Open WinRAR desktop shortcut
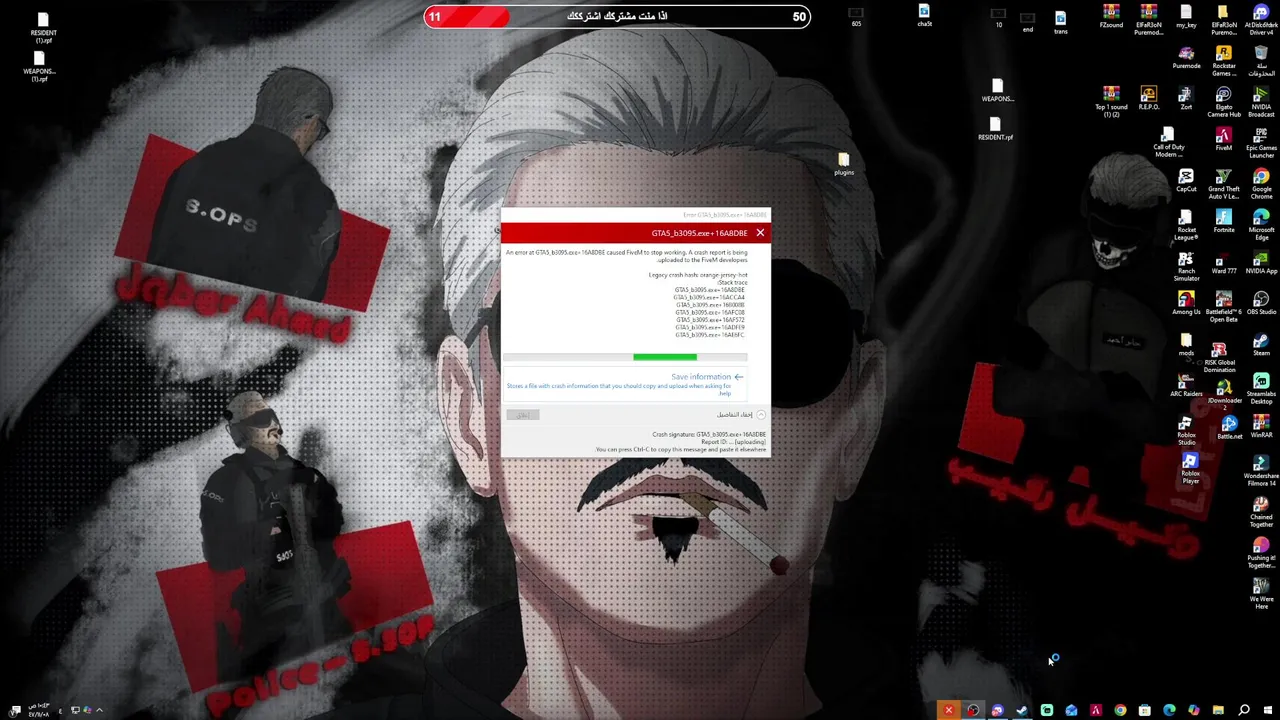The image size is (1280, 720). point(1261,426)
